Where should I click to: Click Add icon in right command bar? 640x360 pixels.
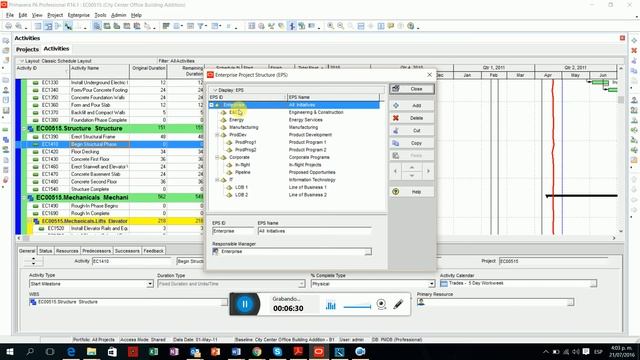click(x=634, y=40)
